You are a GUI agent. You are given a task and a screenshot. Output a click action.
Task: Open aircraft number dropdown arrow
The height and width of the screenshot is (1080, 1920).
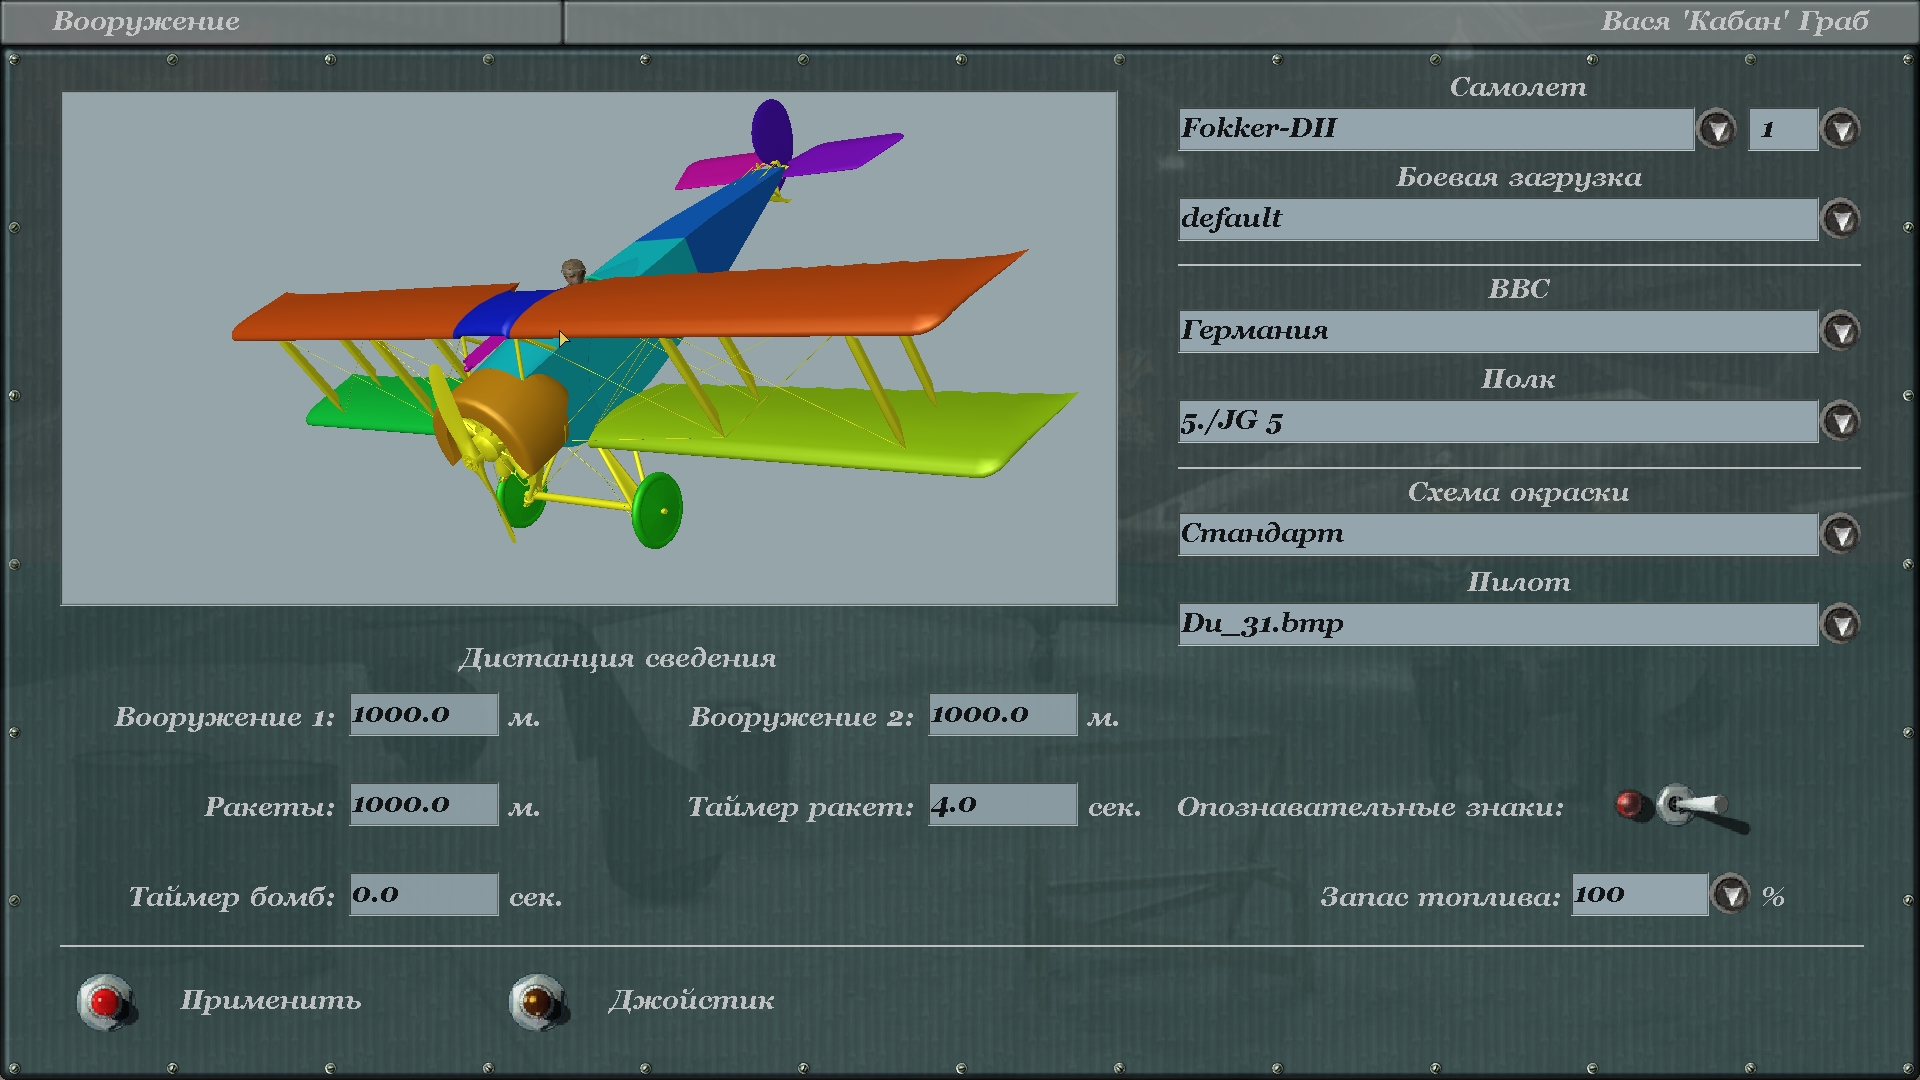(1841, 129)
